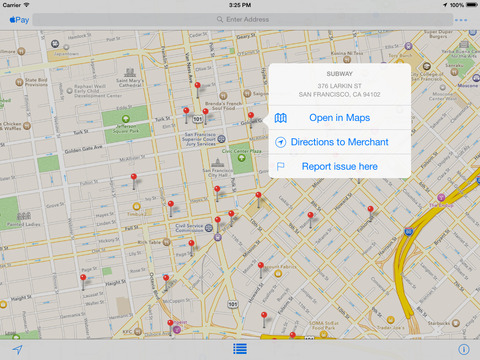Screen dimensions: 480x360
Task: Tap the 376 LARKIN ST address line
Action: tap(339, 86)
